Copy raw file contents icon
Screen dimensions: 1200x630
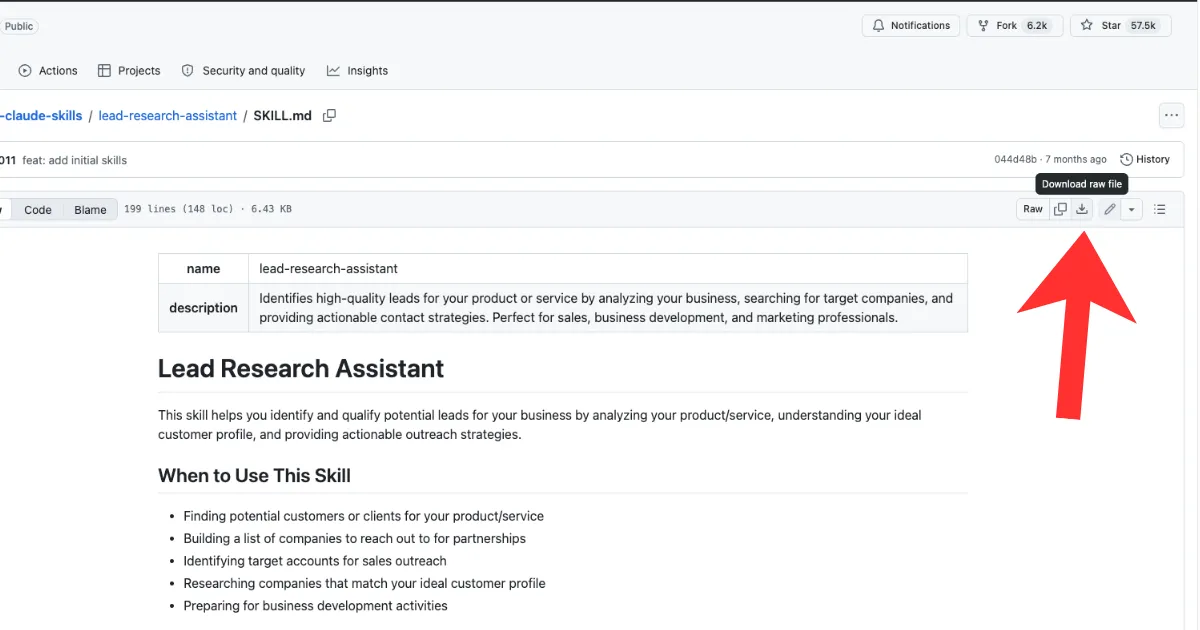[x=1060, y=209]
